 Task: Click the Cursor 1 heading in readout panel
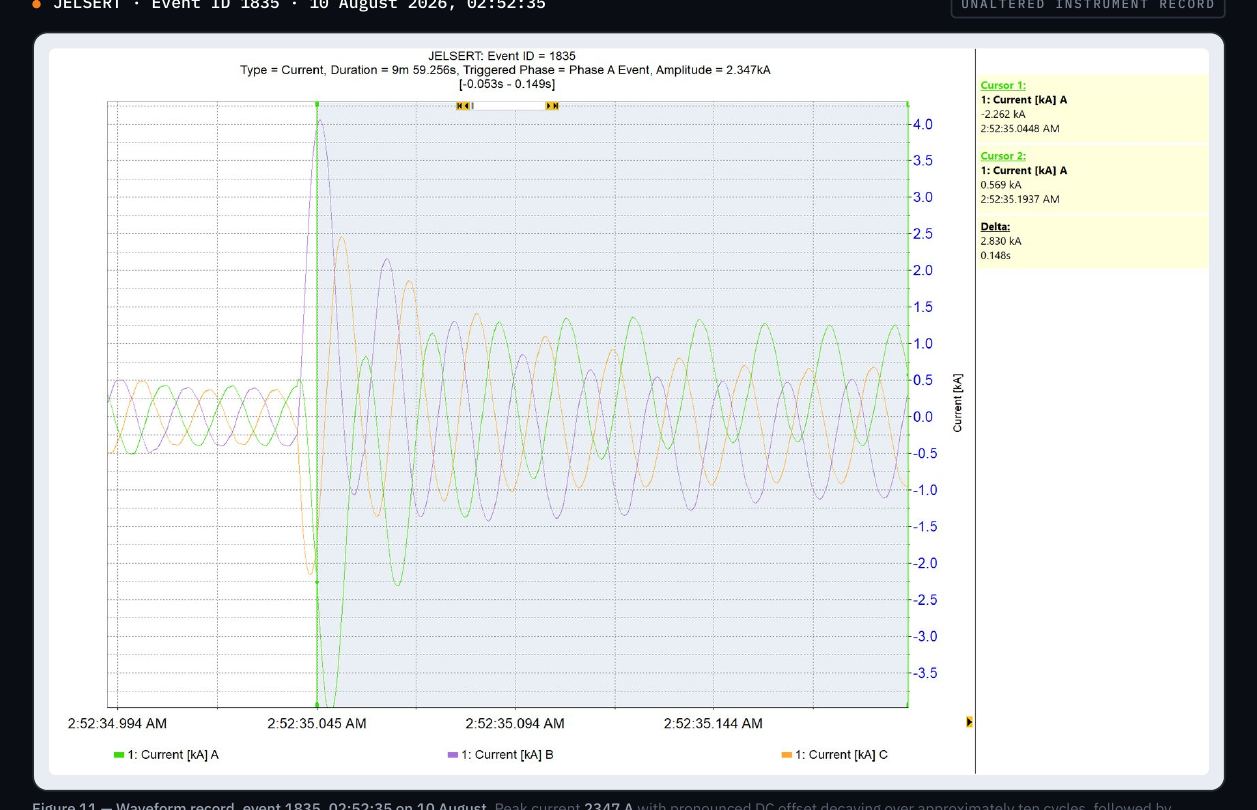pyautogui.click(x=1003, y=86)
